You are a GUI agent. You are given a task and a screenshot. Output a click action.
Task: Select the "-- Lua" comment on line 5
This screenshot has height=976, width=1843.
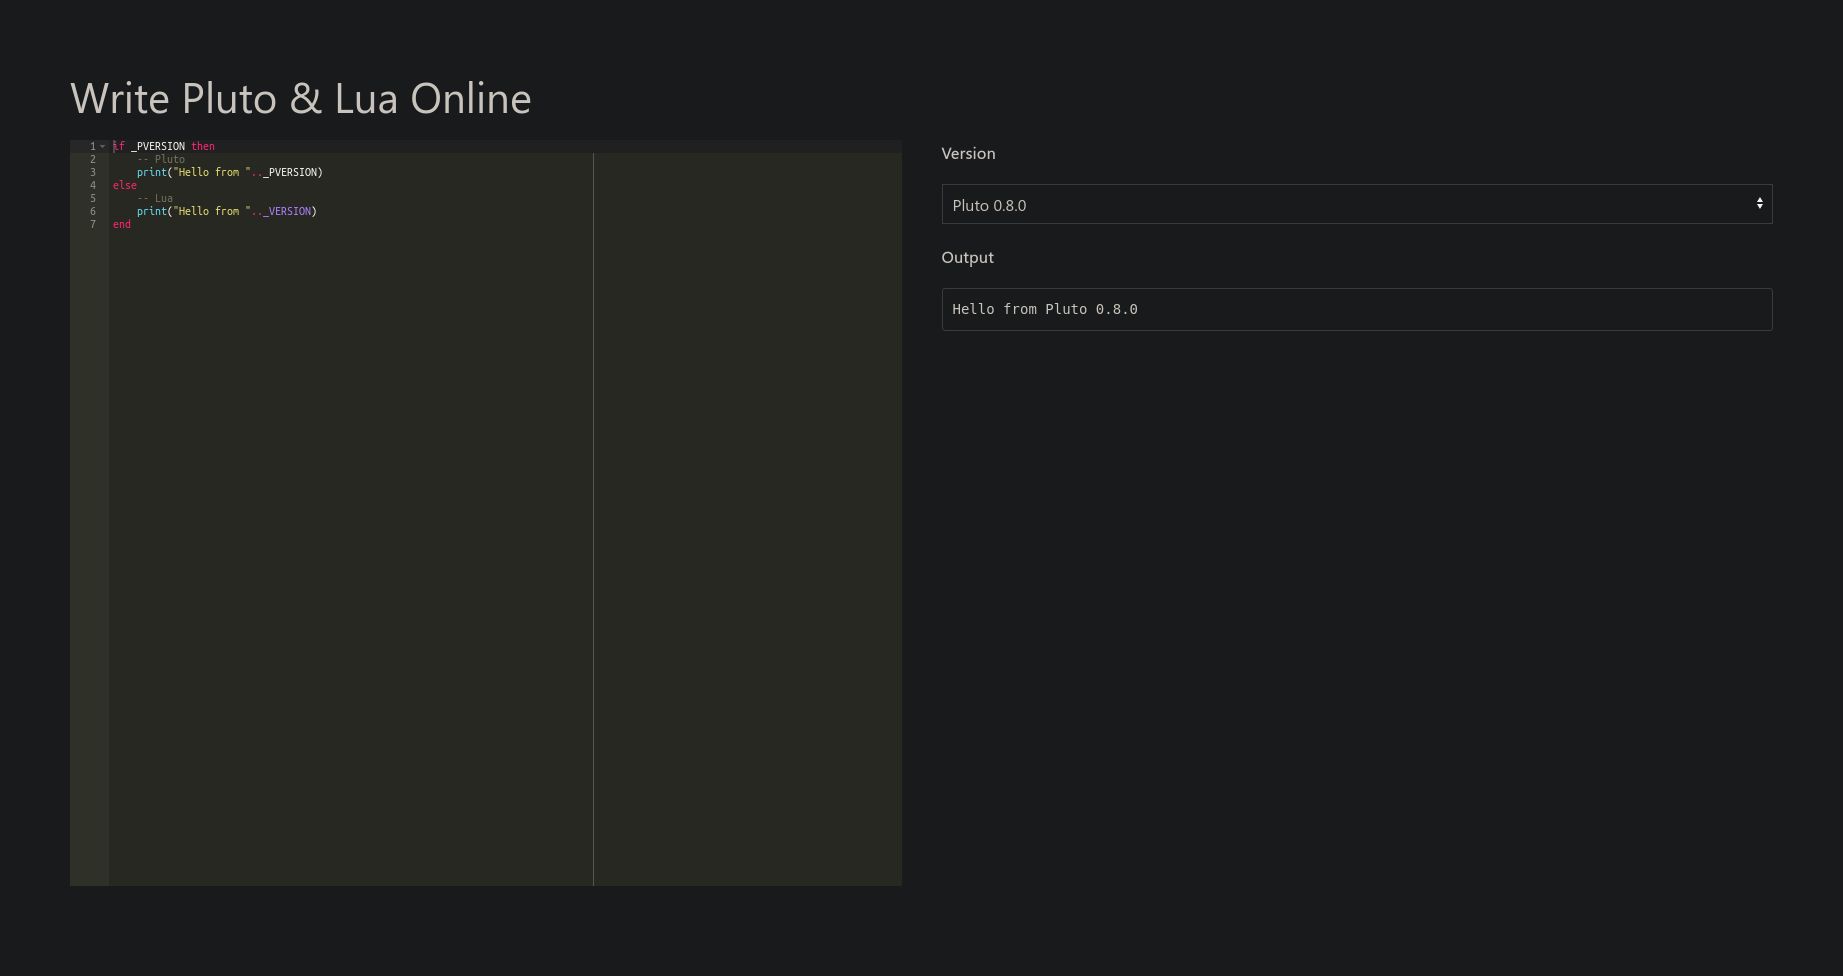pos(157,198)
